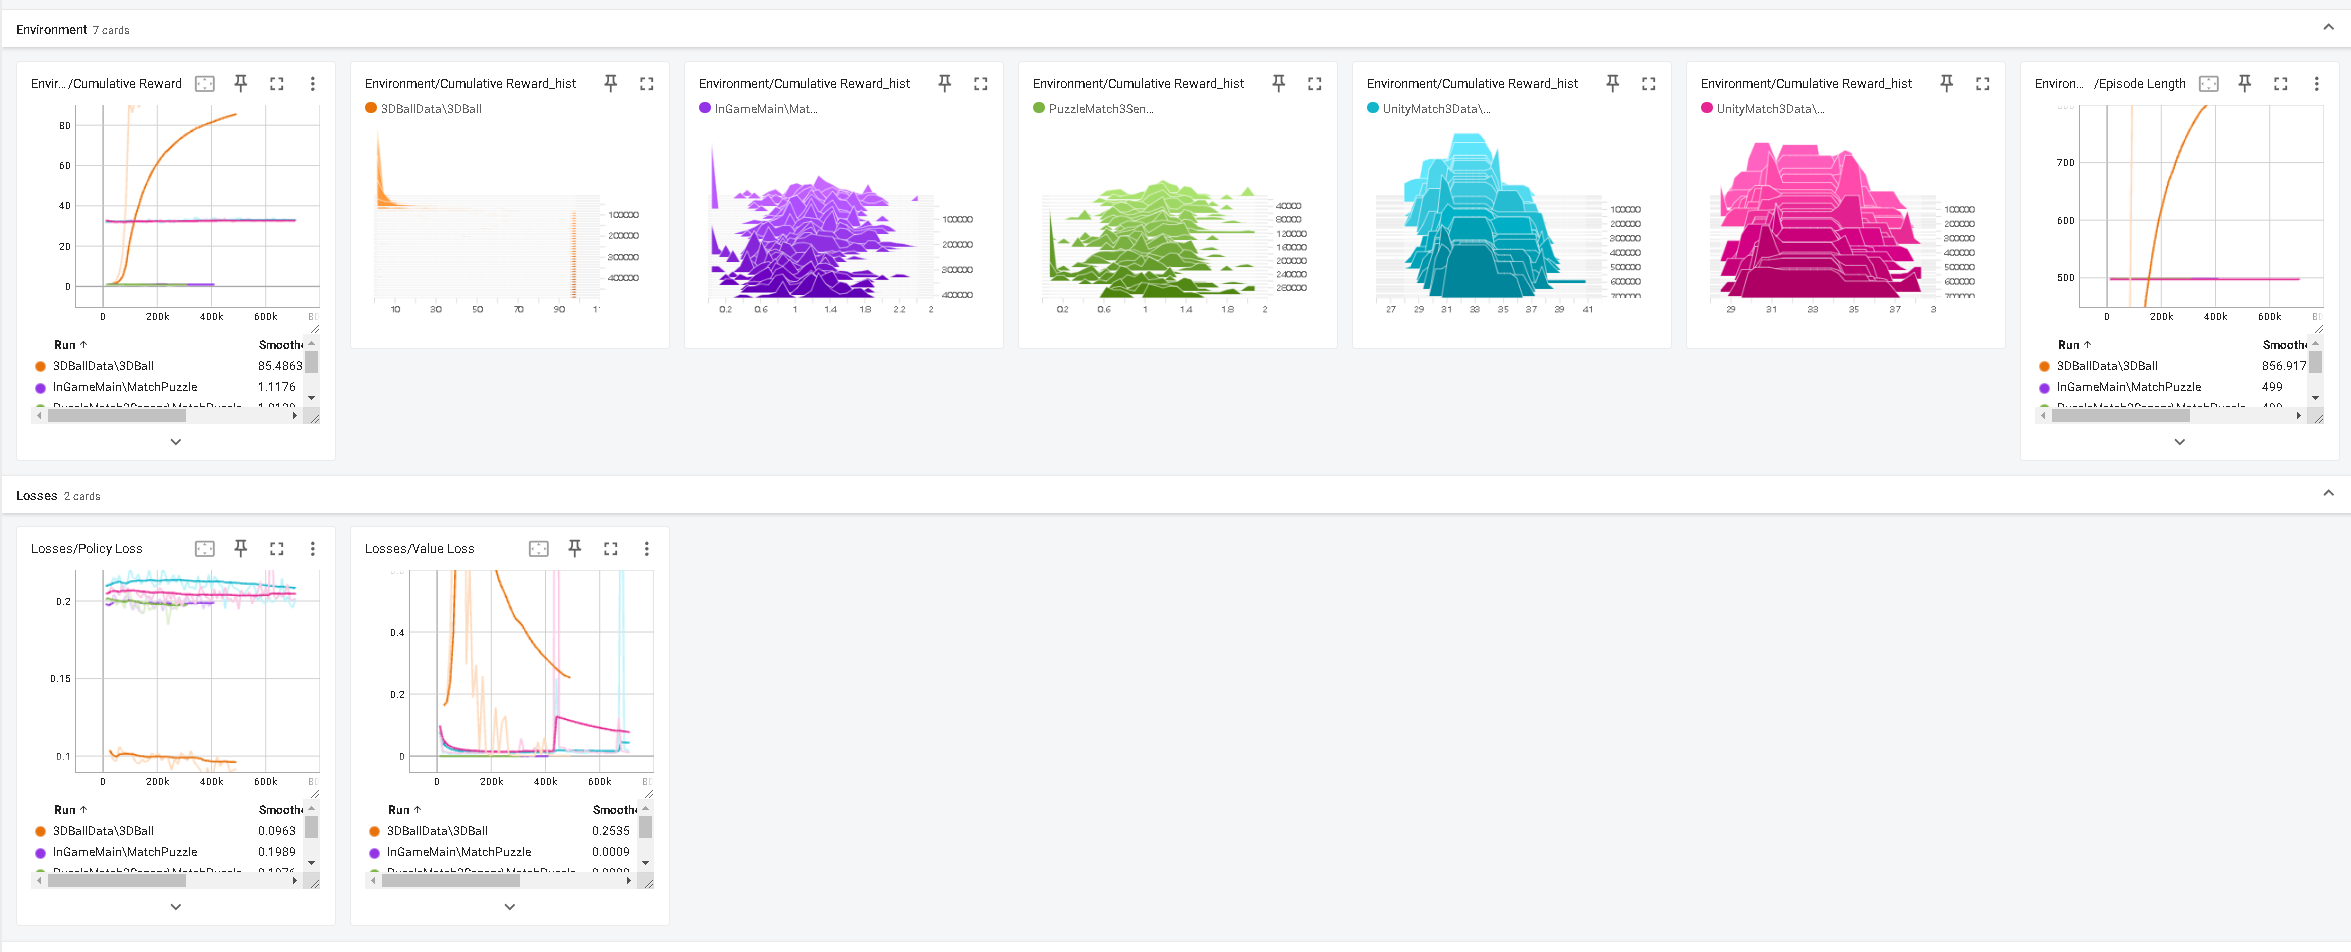Image resolution: width=2351 pixels, height=952 pixels.
Task: Pin the Cumulative Reward scalar card
Action: [x=241, y=84]
